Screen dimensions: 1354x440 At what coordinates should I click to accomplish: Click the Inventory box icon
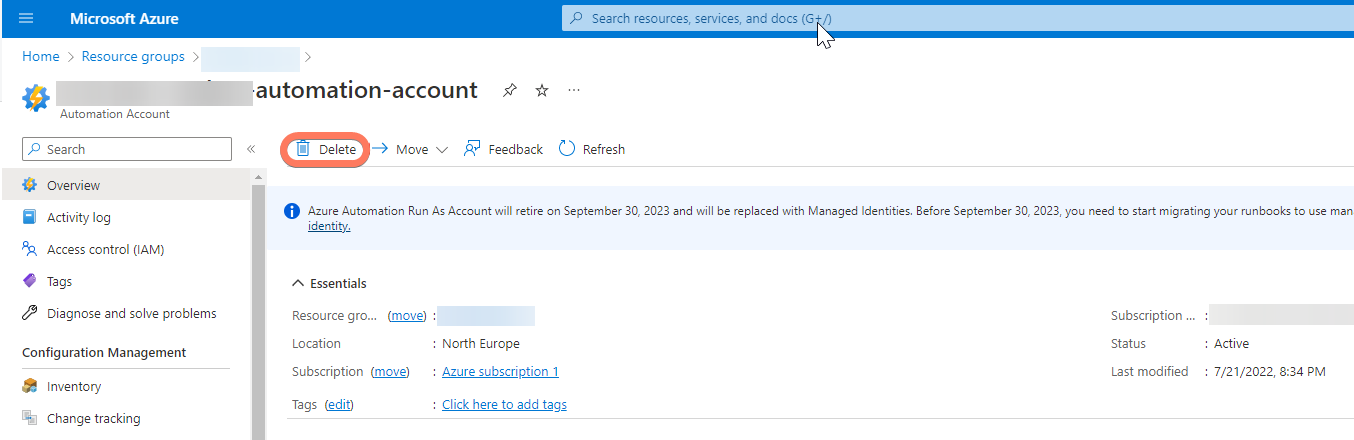(29, 386)
